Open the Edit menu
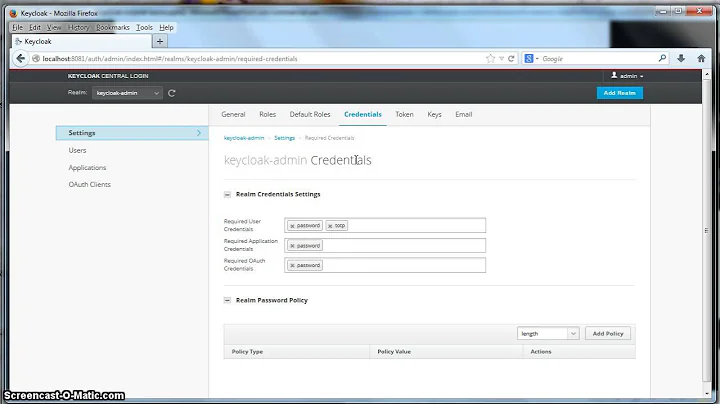This screenshot has height=404, width=720. pos(35,28)
